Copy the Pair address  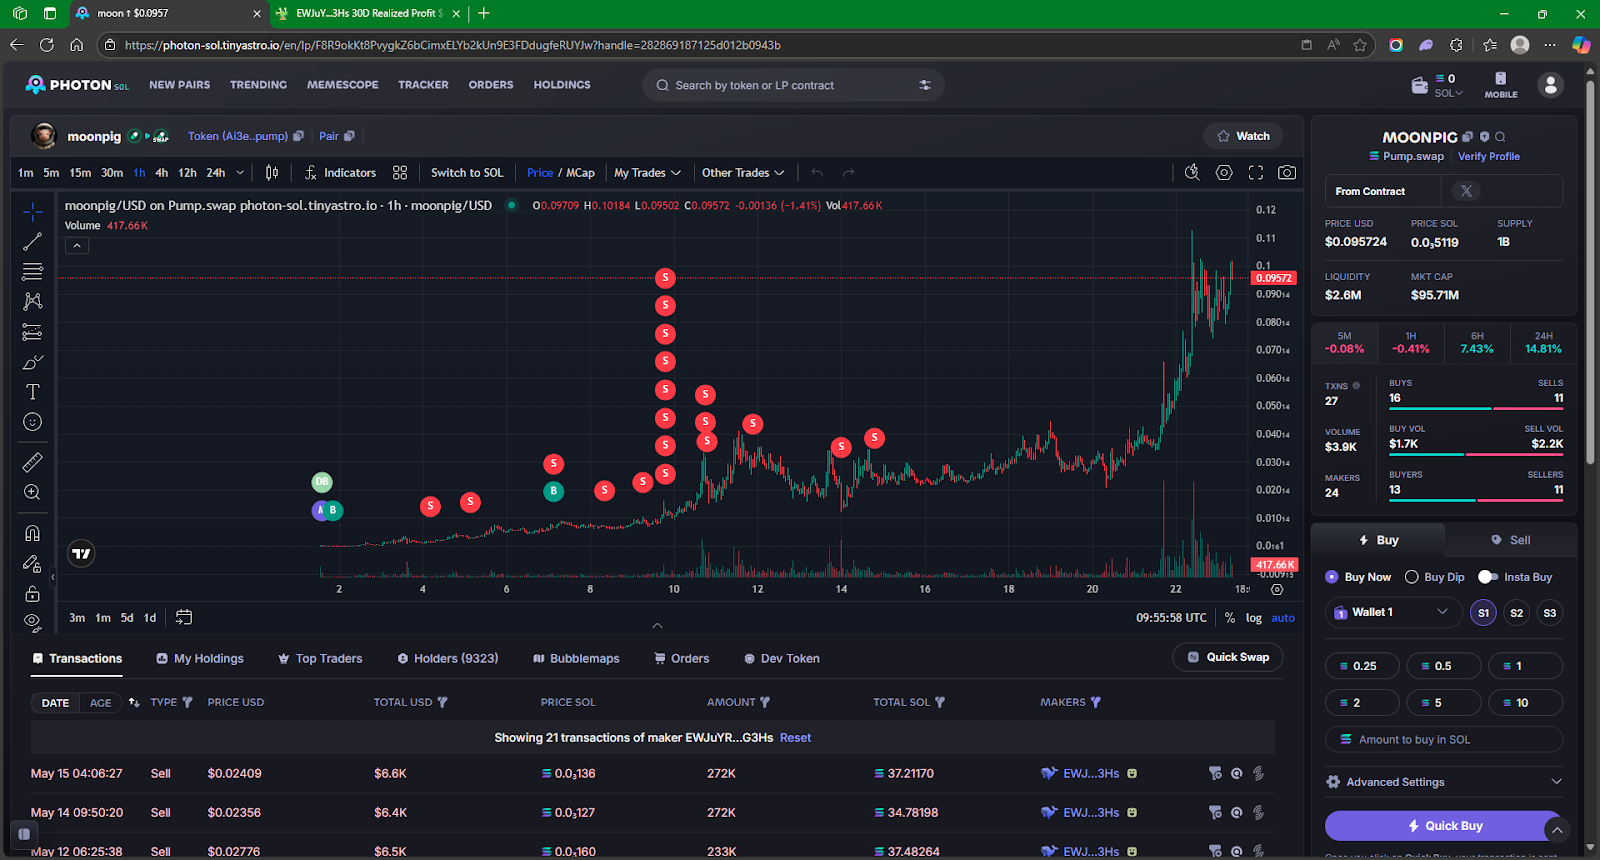coord(349,136)
